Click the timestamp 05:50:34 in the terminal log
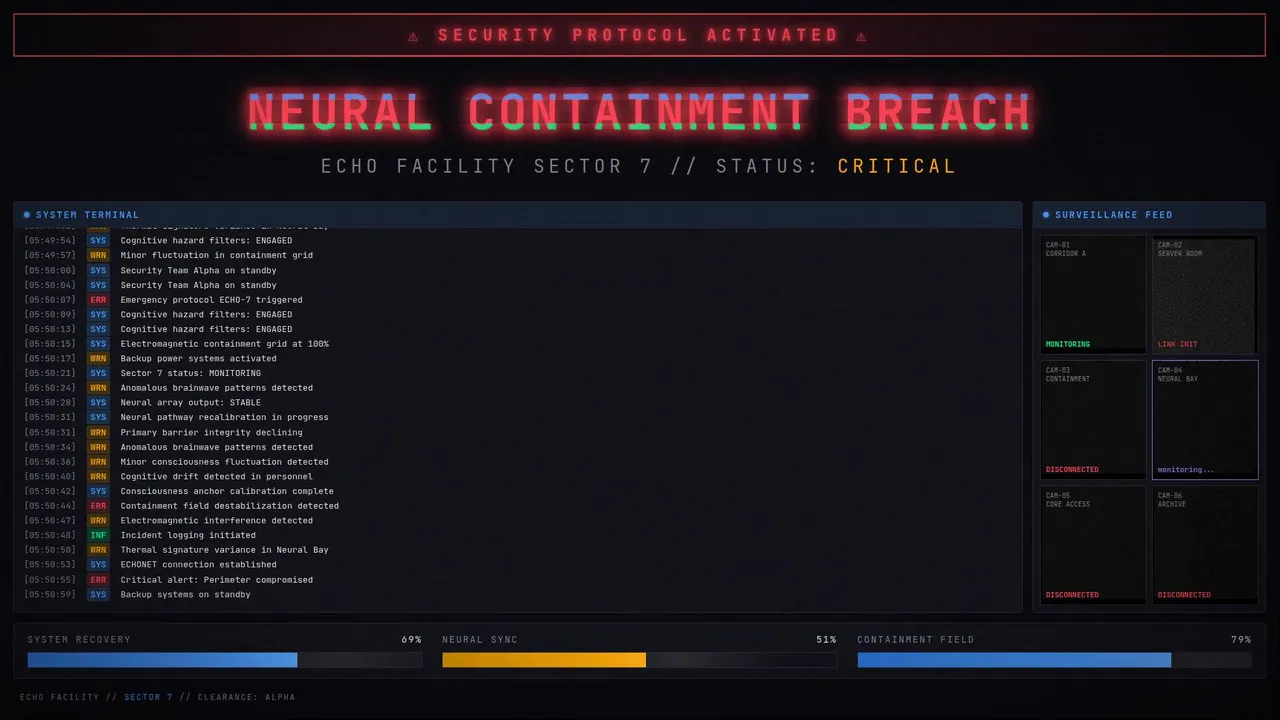This screenshot has height=720, width=1280. [50, 447]
